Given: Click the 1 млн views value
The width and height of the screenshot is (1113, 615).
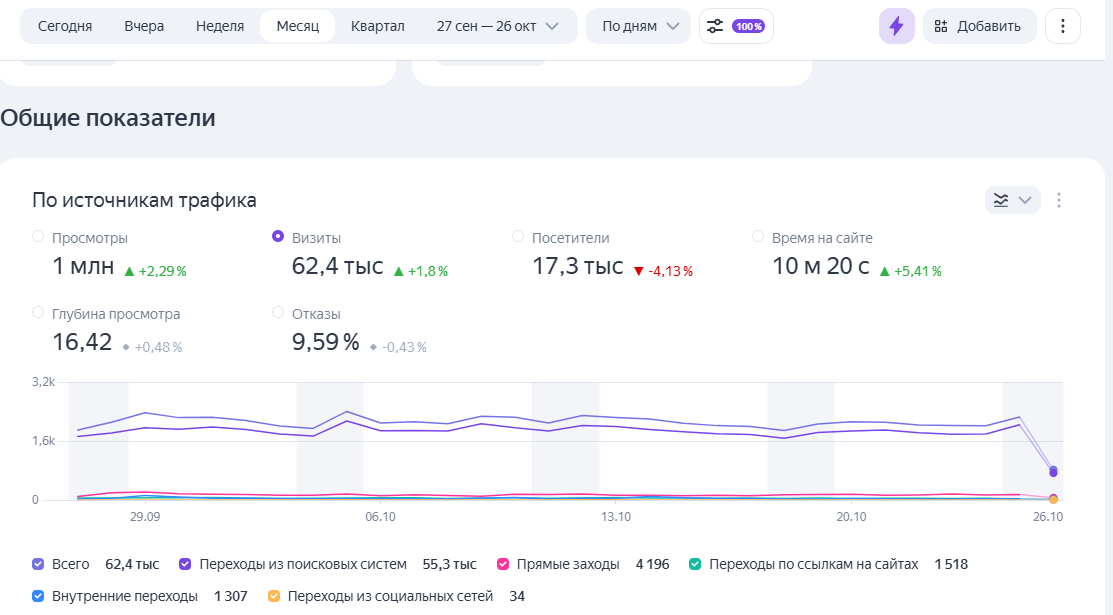Looking at the screenshot, I should coord(83,266).
